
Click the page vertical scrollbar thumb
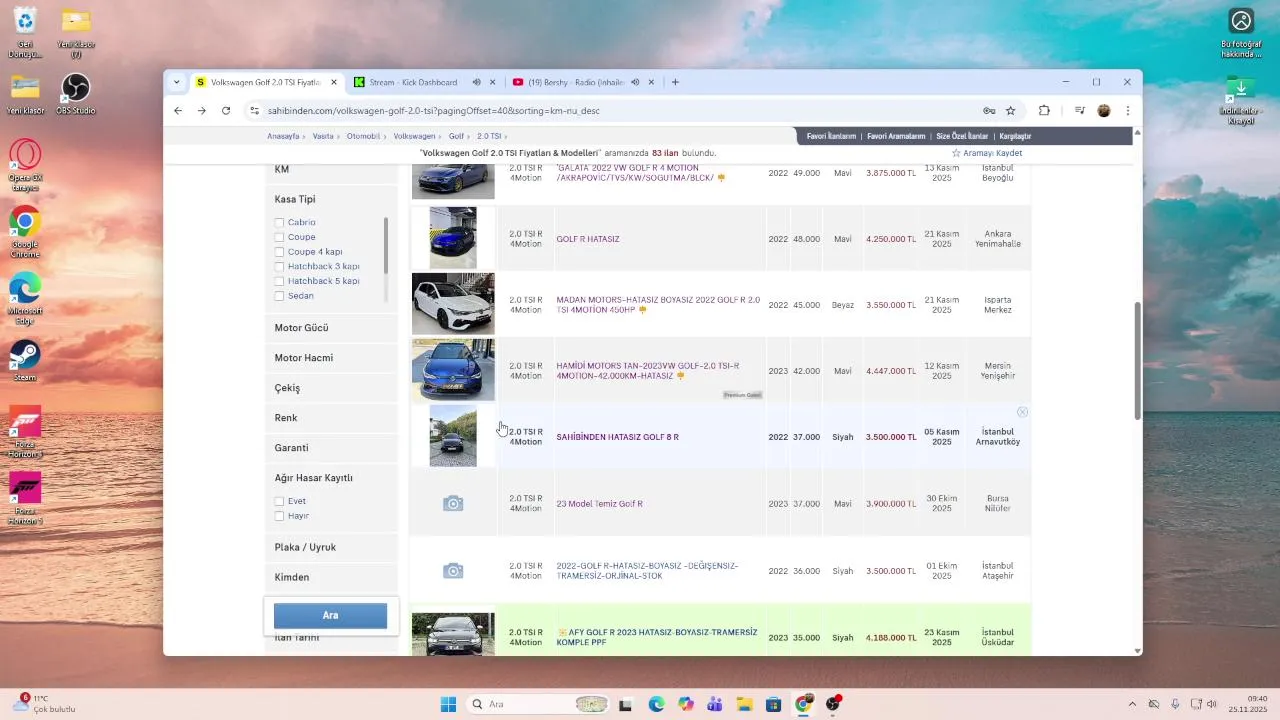1137,360
